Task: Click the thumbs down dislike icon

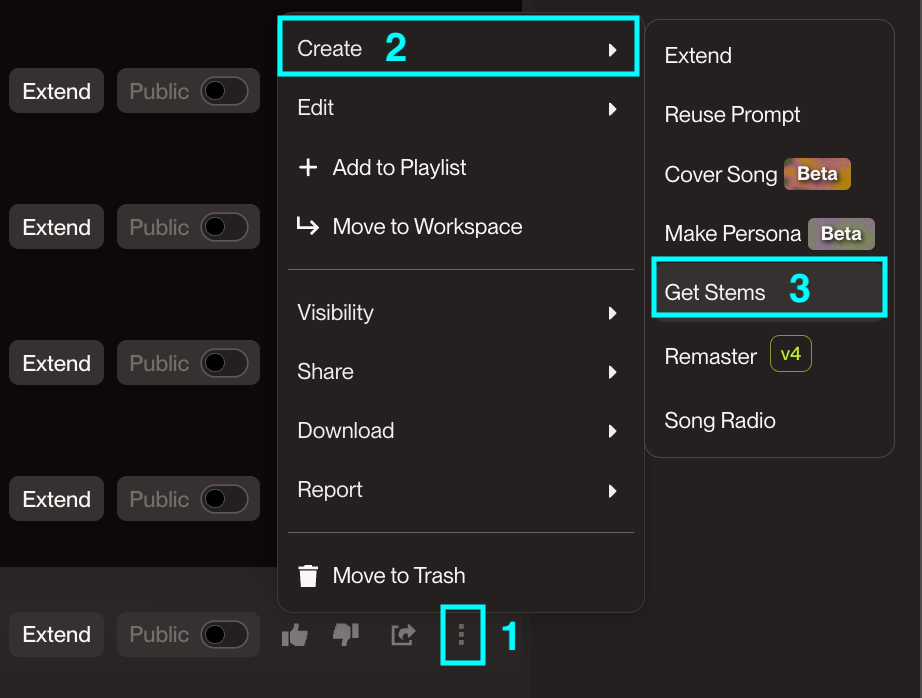Action: (346, 635)
